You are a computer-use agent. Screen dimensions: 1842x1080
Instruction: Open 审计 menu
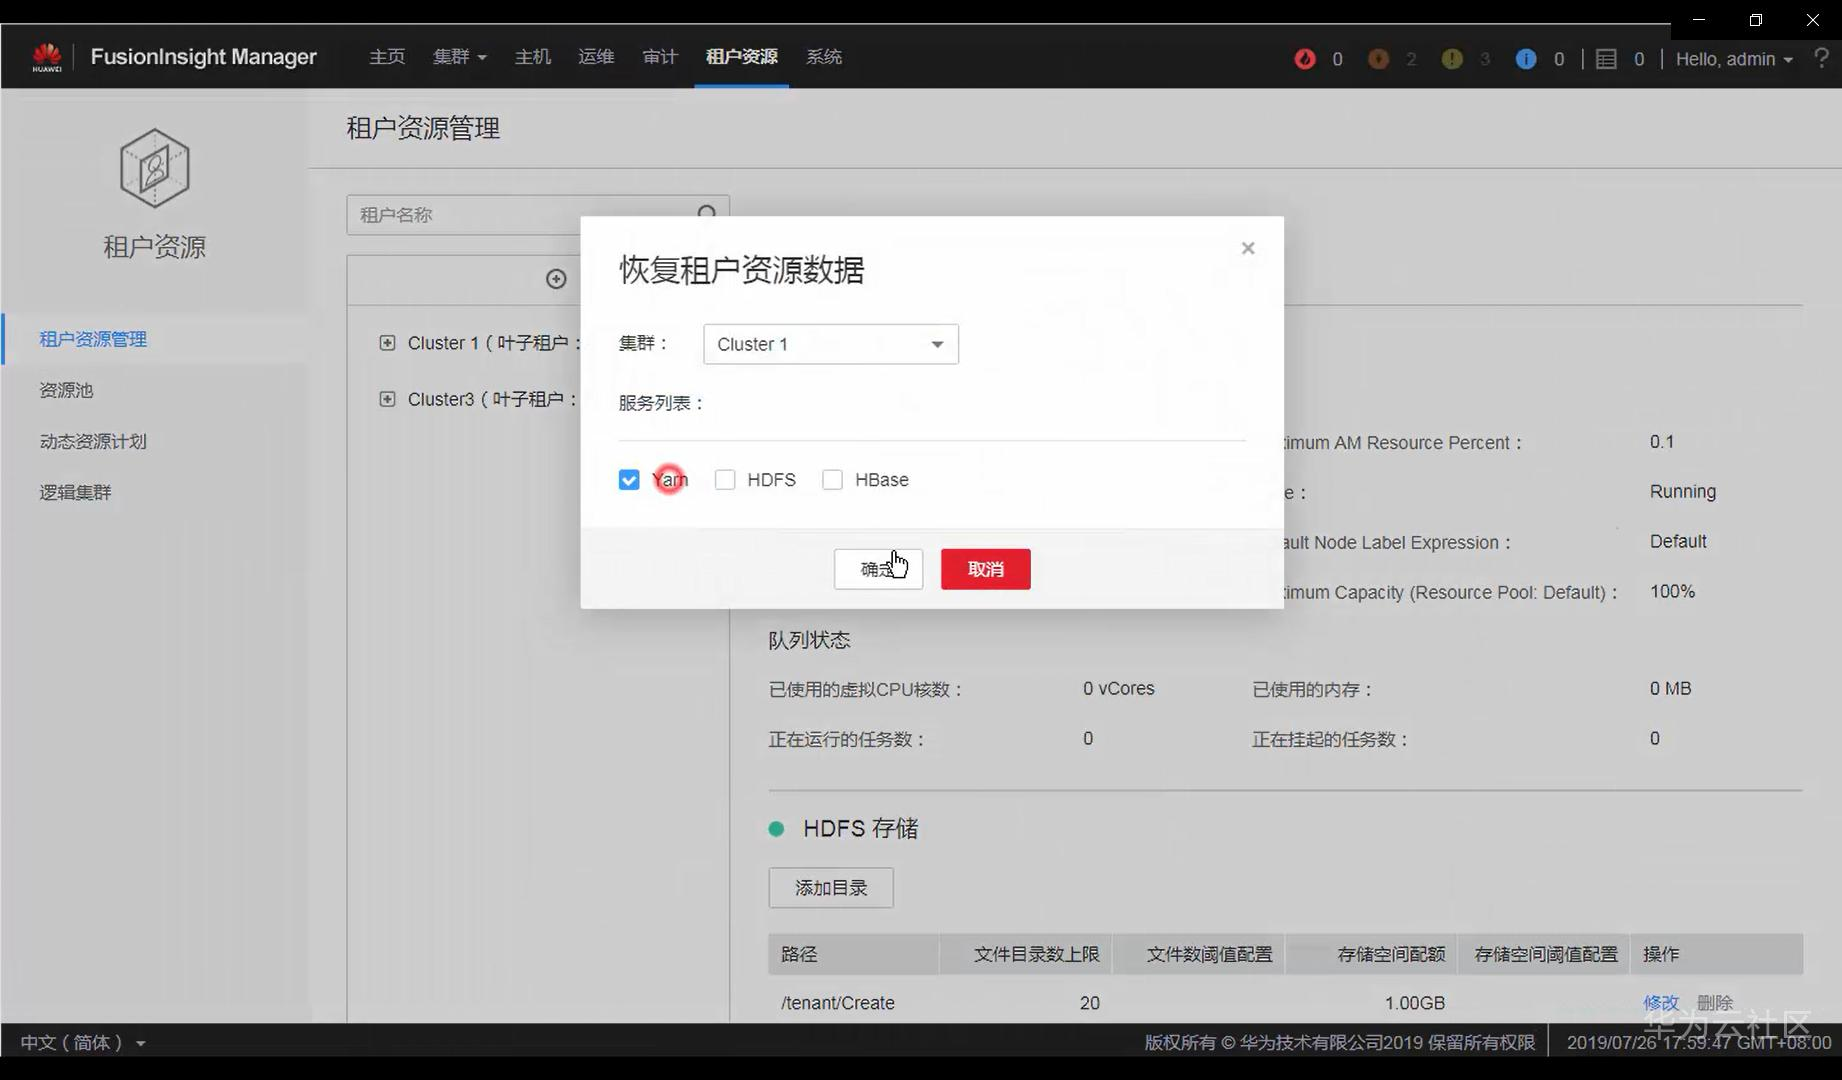(x=660, y=57)
